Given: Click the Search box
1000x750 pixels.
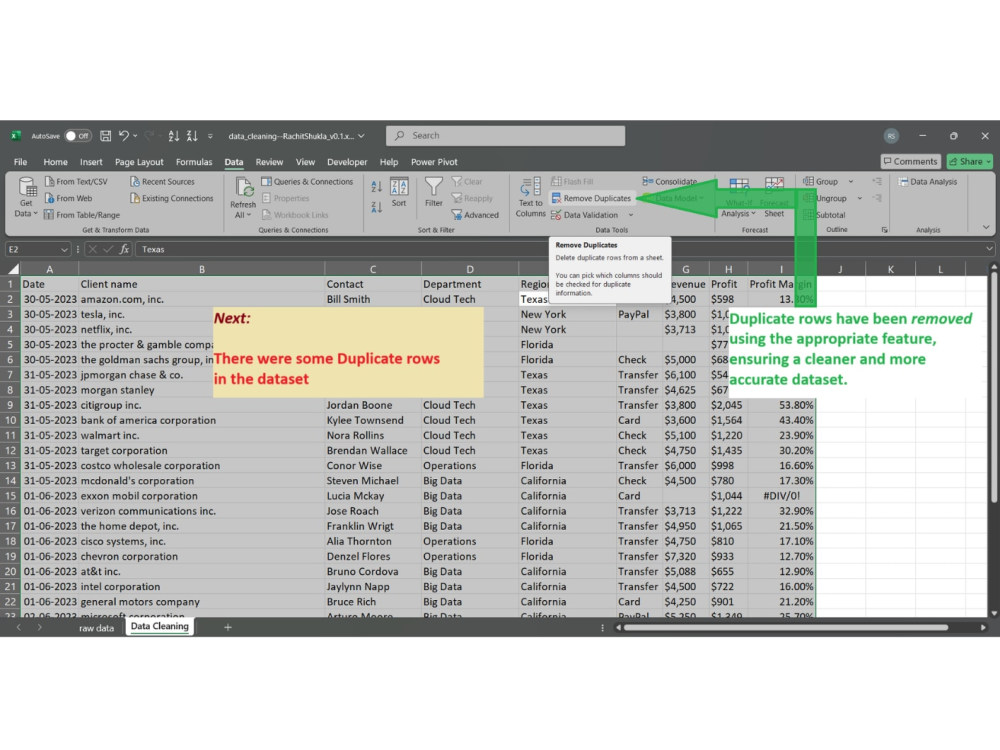Looking at the screenshot, I should (505, 136).
